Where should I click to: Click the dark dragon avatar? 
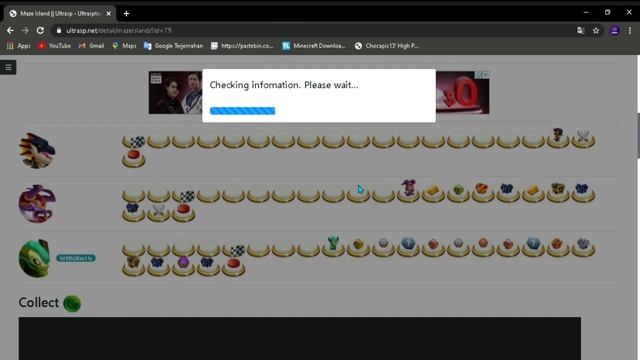(x=37, y=150)
